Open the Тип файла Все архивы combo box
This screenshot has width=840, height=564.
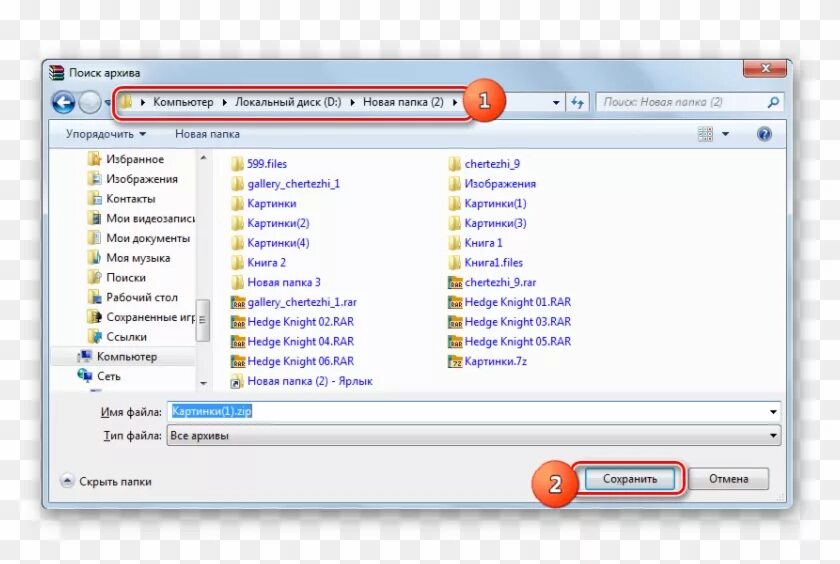(474, 435)
